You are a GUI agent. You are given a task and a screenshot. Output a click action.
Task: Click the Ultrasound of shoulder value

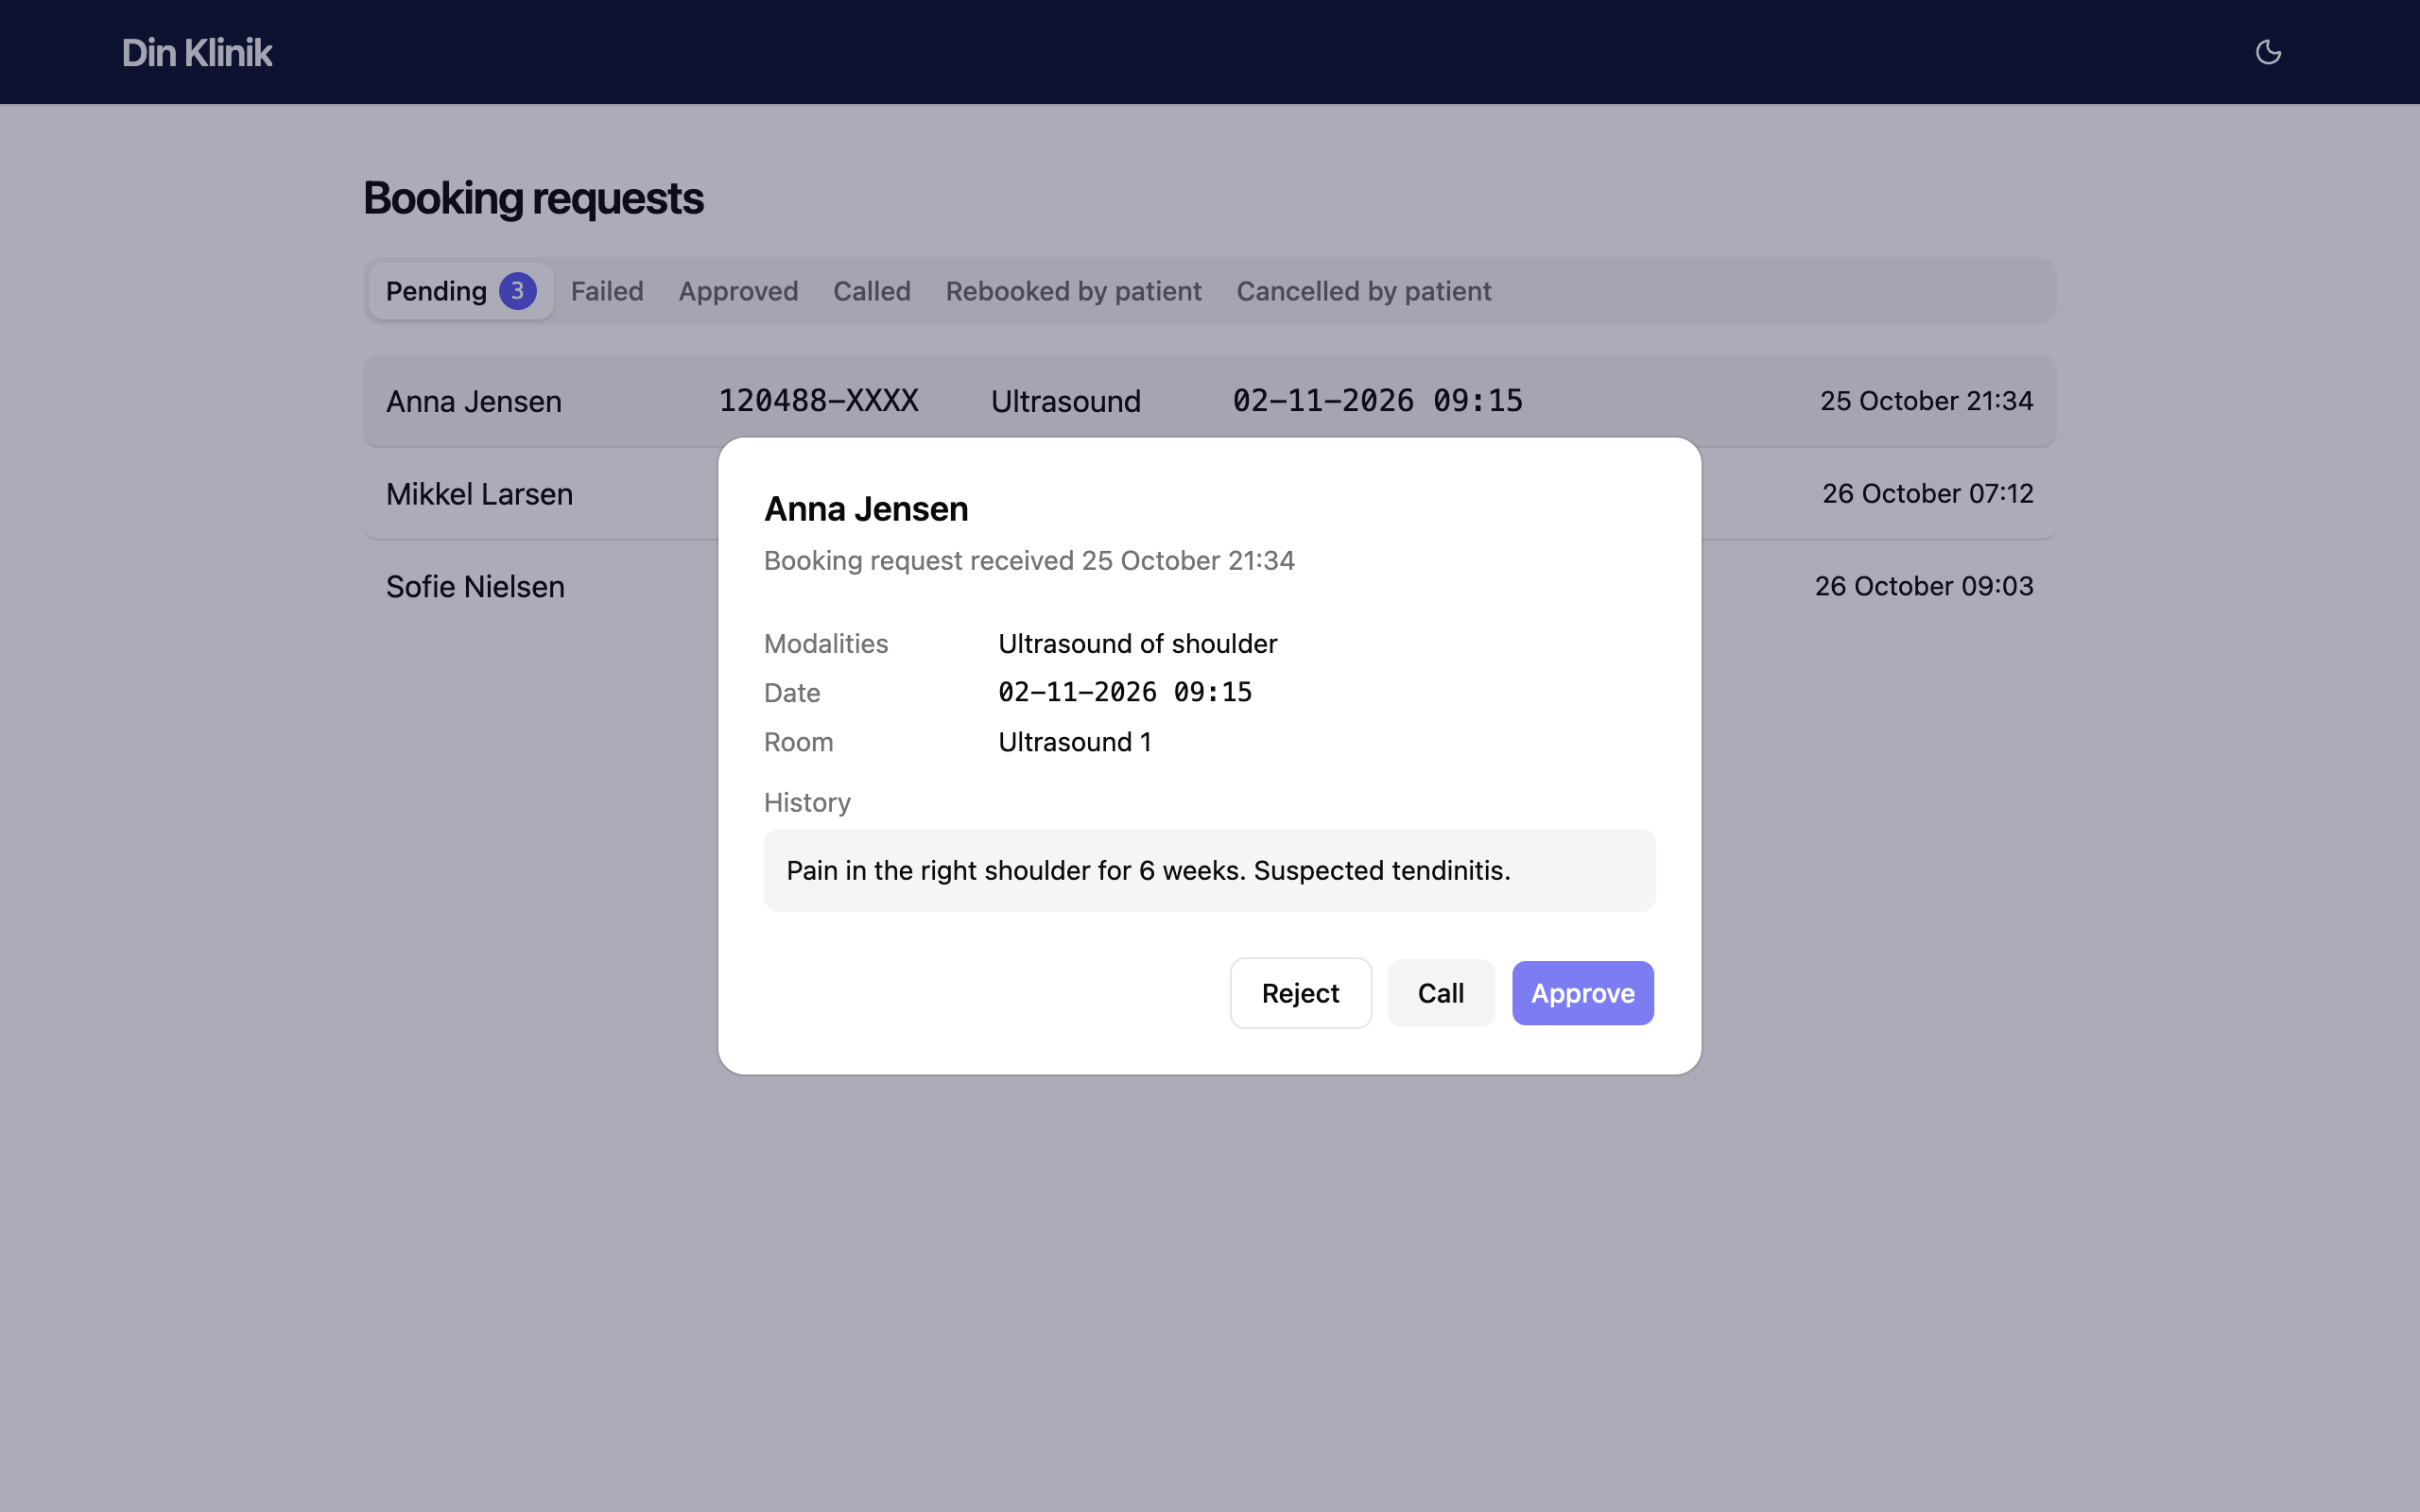(1137, 643)
